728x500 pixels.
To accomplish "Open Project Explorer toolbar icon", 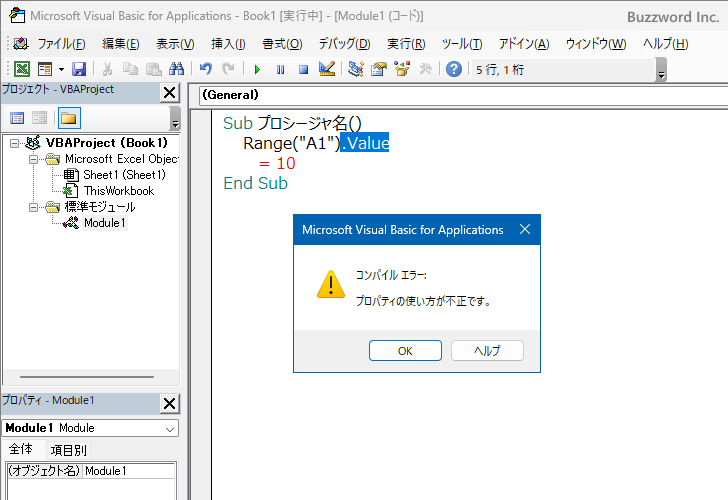I will coord(356,69).
